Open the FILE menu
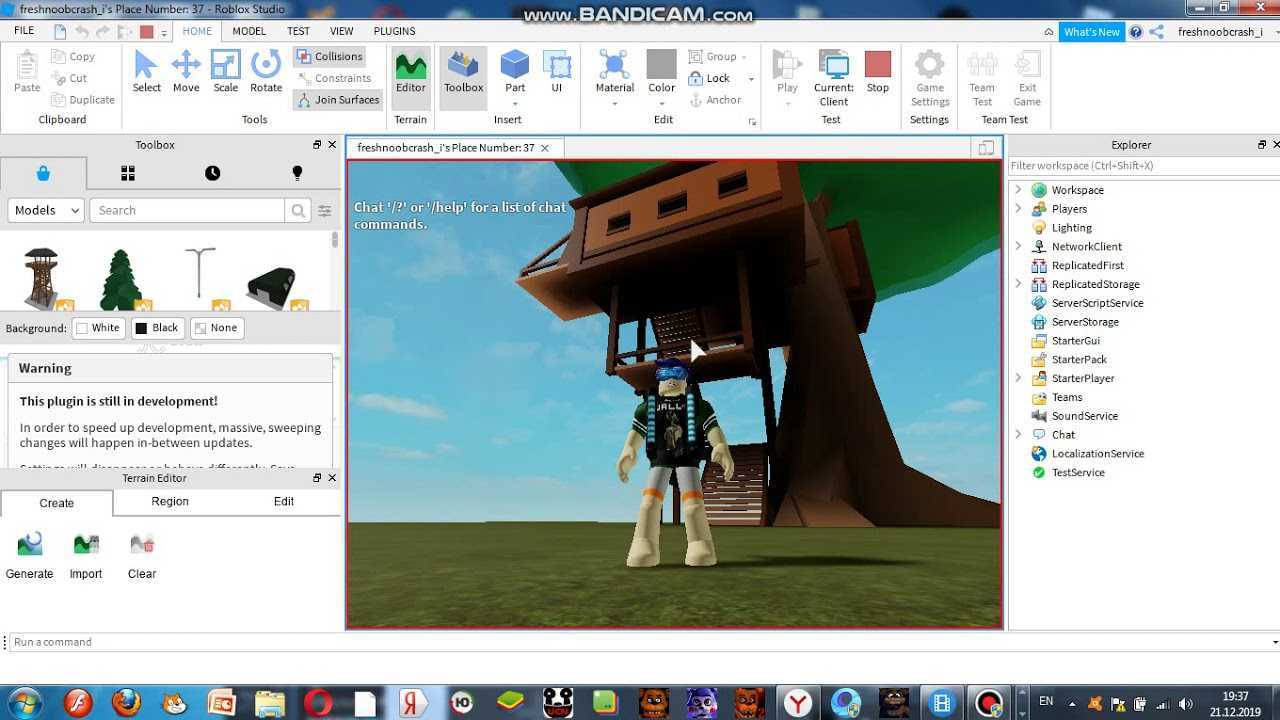 24,31
